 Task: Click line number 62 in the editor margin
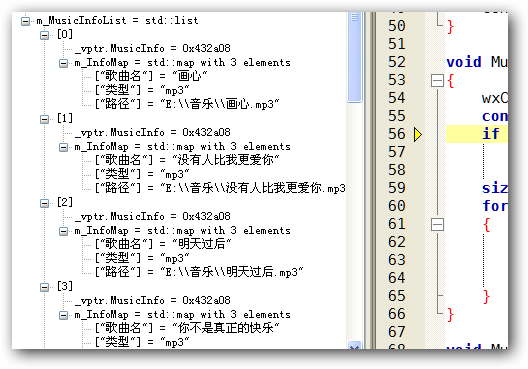[397, 242]
